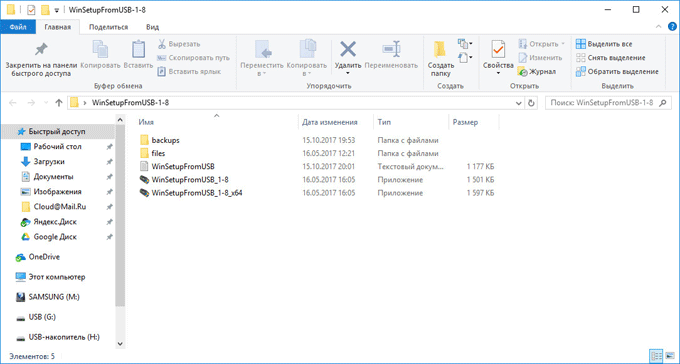Sort by the Name (Имя) column header
The image size is (680, 364).
pos(217,122)
